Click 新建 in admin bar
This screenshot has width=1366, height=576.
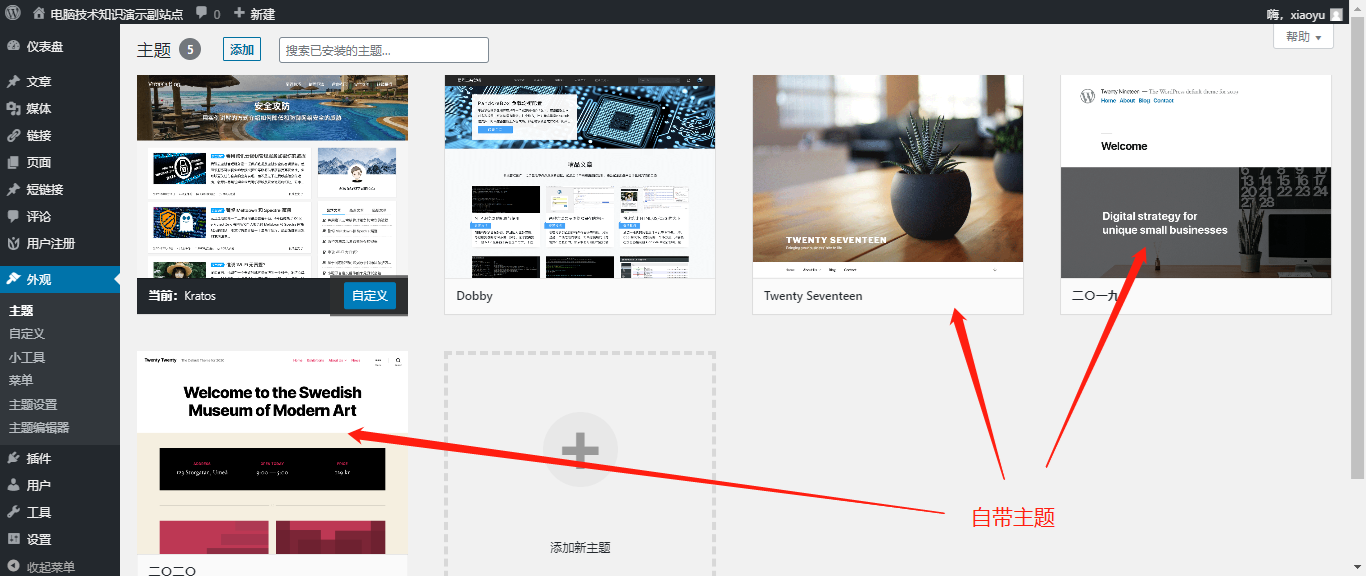263,14
